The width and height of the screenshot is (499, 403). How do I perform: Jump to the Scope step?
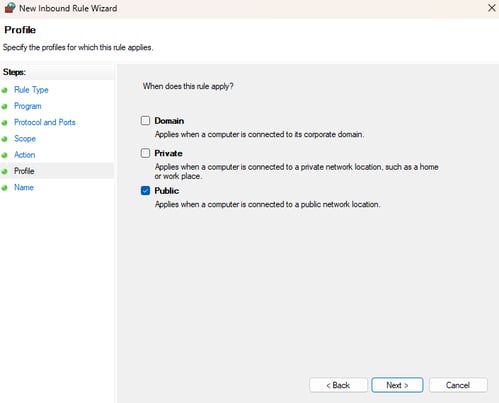(25, 139)
